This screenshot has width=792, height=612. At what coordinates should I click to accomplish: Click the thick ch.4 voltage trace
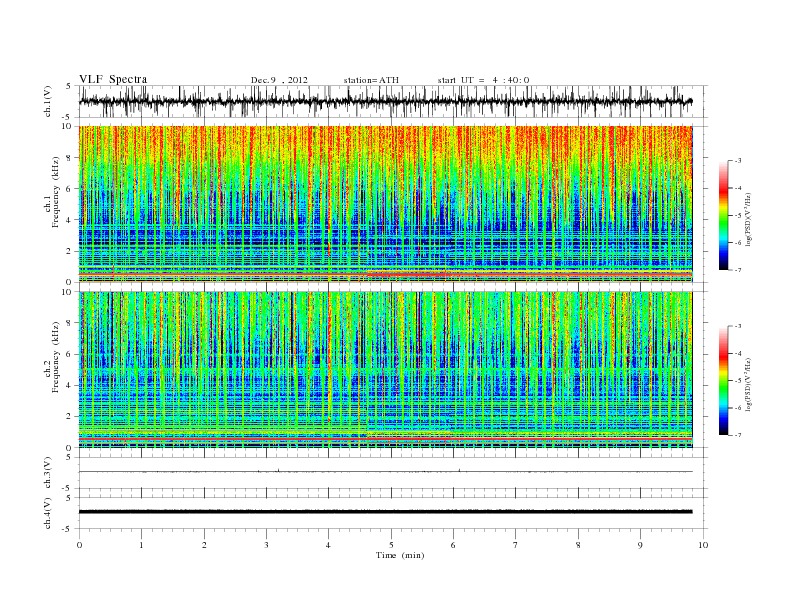385,512
